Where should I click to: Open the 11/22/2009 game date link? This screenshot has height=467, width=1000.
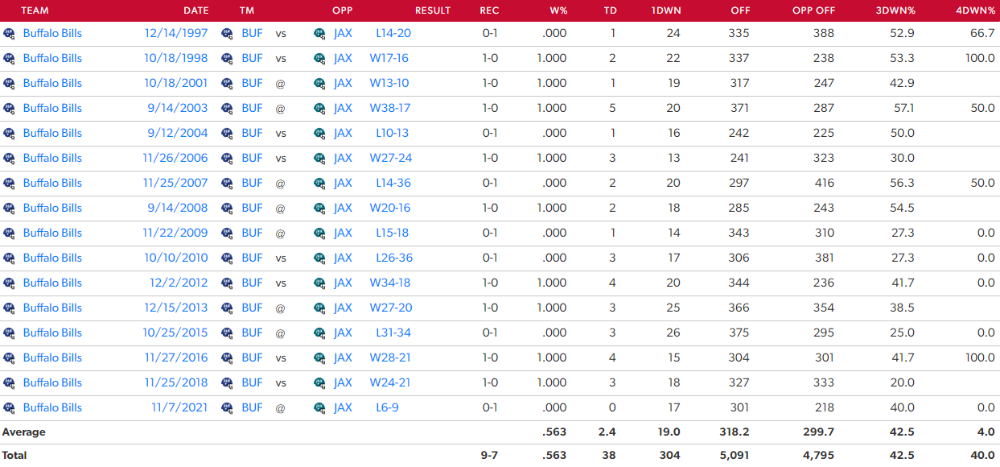175,233
